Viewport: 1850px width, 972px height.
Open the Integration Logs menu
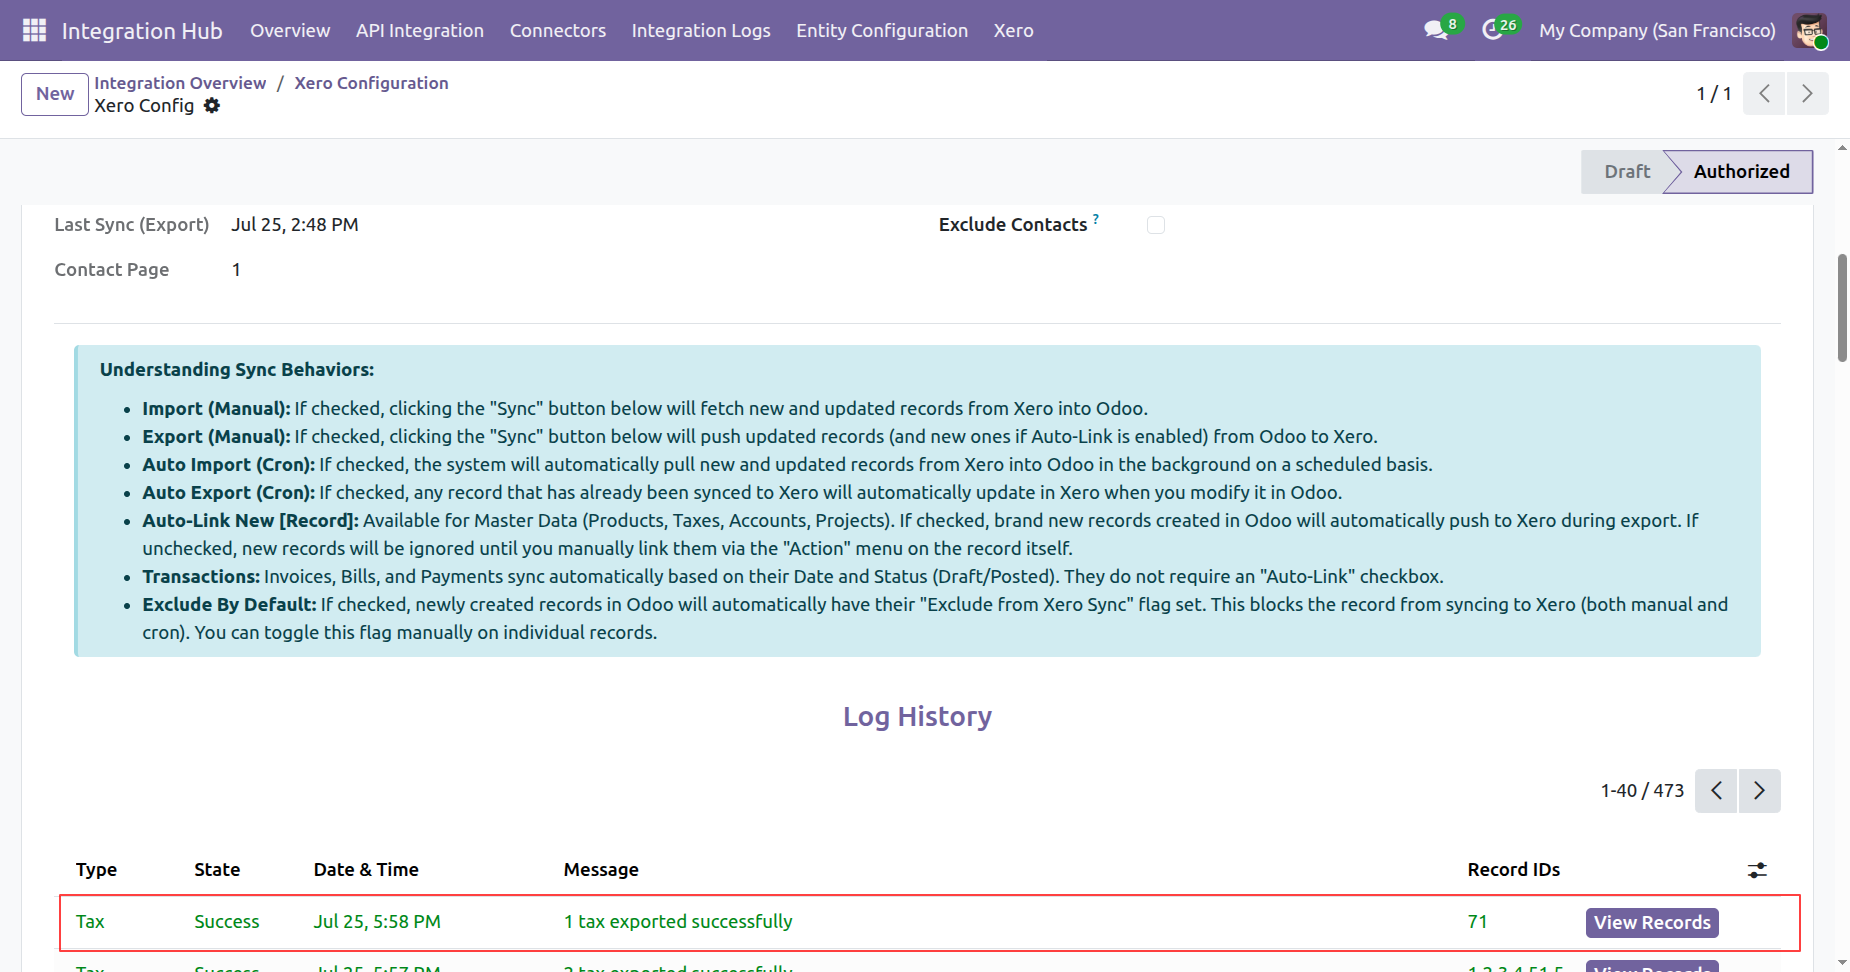tap(701, 30)
